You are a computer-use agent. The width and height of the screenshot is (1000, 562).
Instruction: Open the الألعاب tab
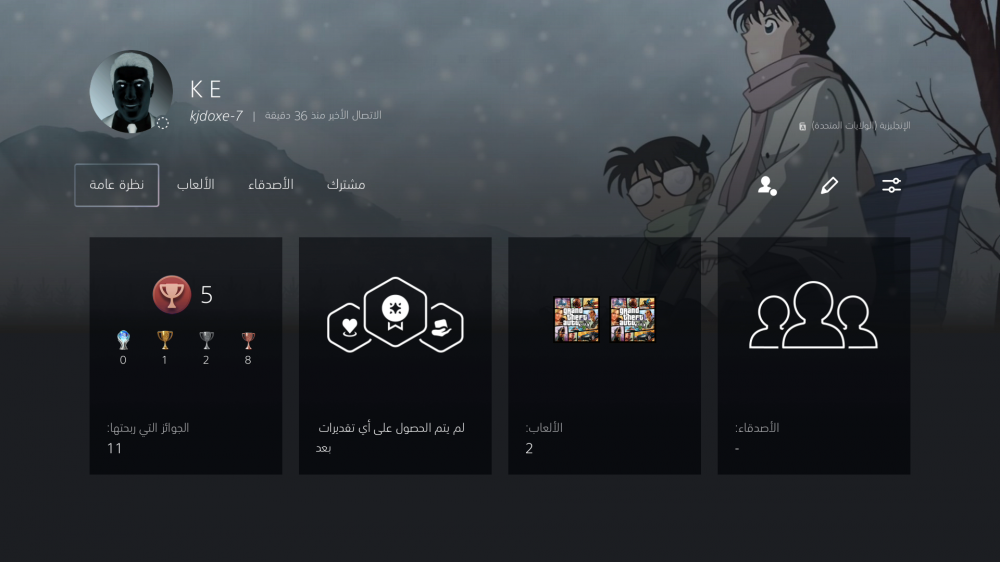pyautogui.click(x=196, y=185)
